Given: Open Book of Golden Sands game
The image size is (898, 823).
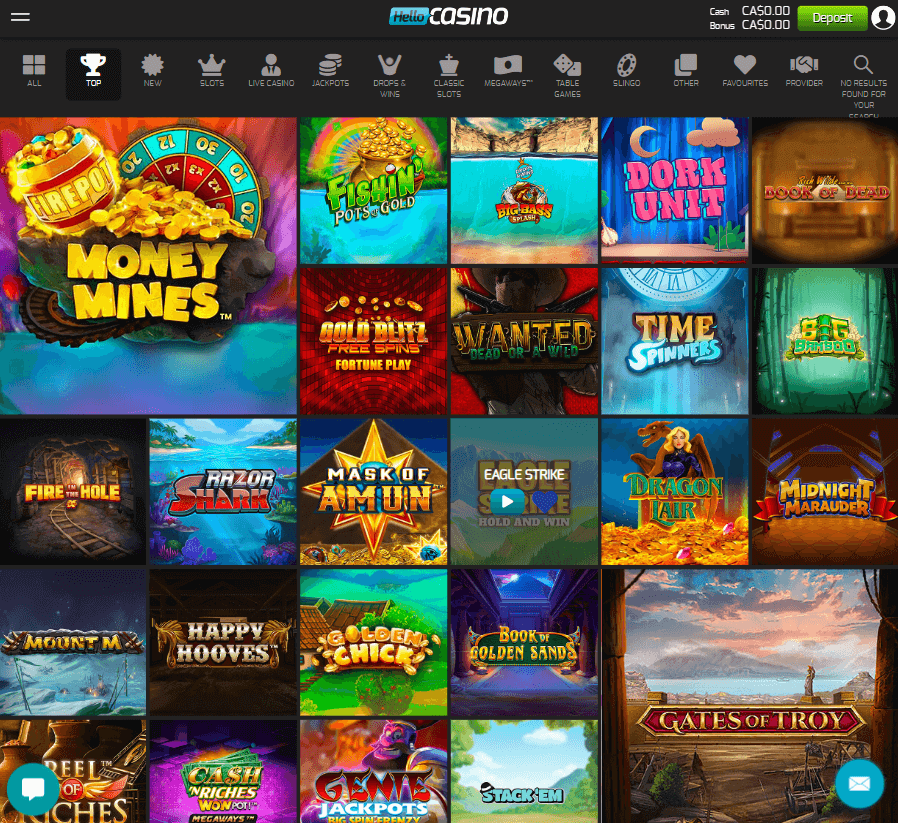Looking at the screenshot, I should coord(524,643).
